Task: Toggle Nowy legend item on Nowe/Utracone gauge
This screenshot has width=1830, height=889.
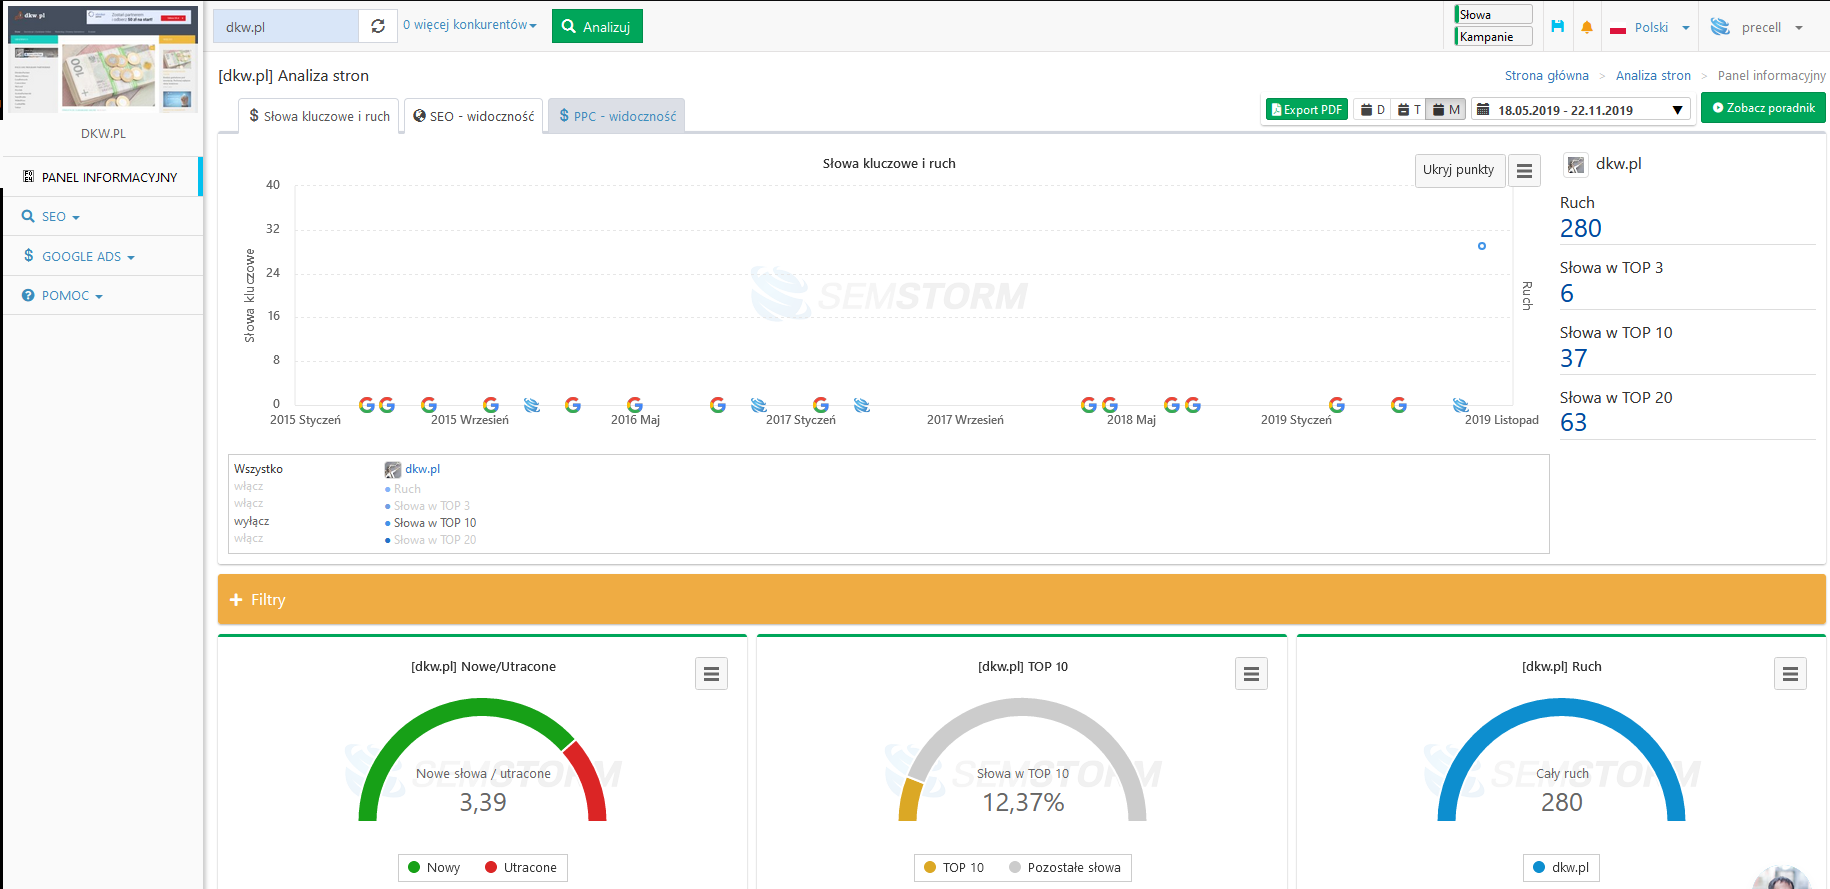Action: (434, 867)
